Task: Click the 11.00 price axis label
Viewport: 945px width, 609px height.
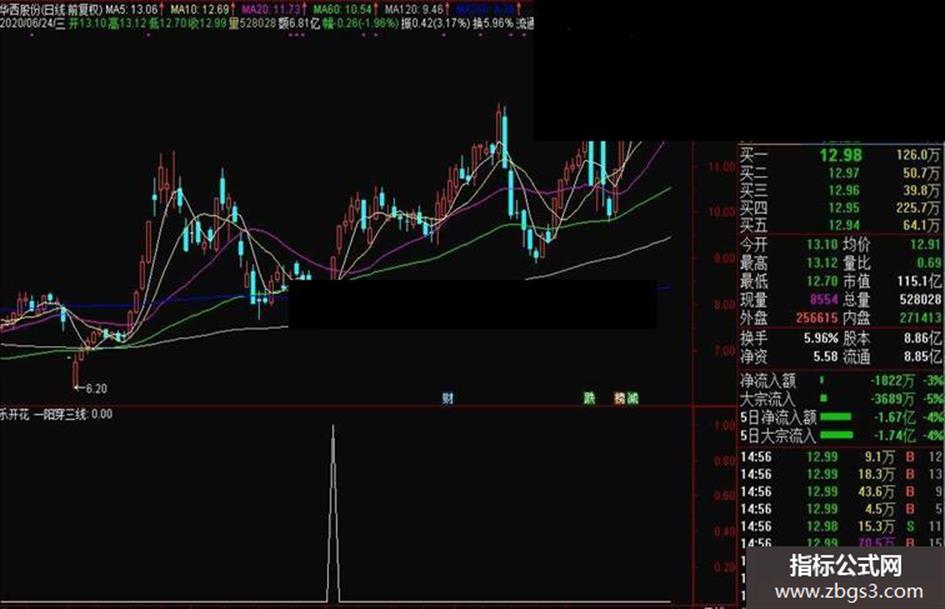Action: pos(723,167)
